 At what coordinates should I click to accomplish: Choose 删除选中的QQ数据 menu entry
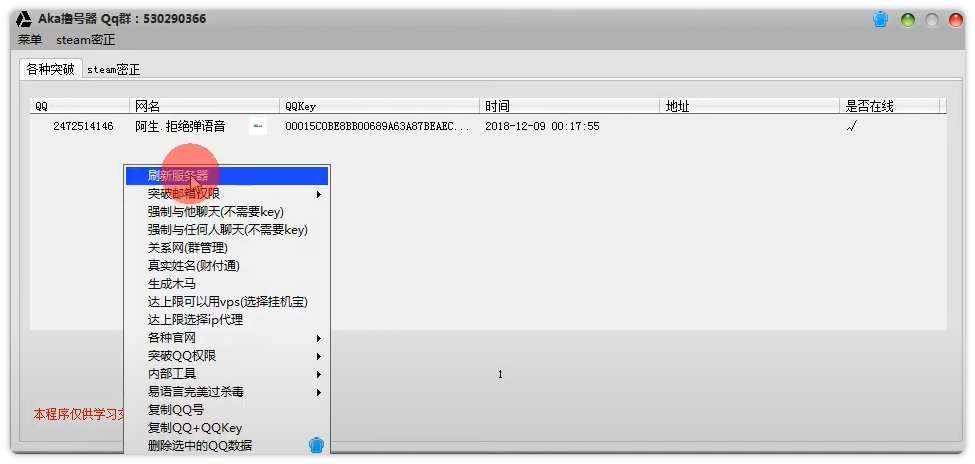(200, 446)
